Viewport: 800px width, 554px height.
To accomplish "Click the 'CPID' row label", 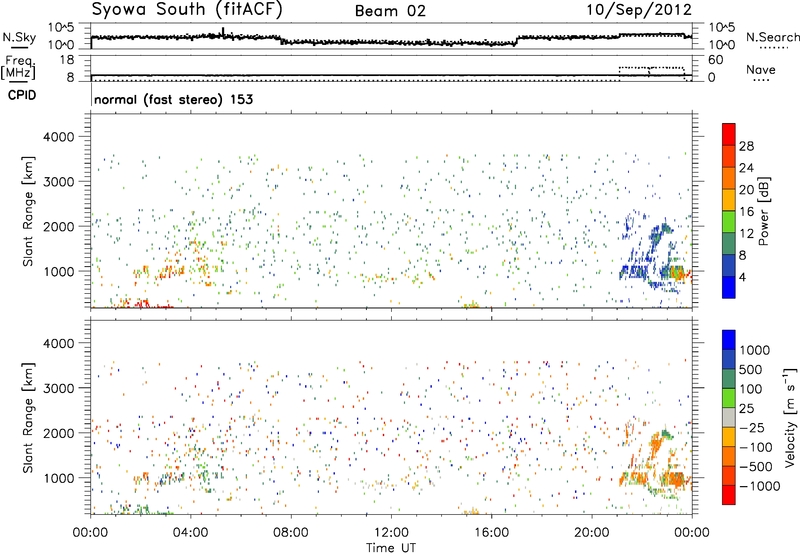I will [22, 95].
